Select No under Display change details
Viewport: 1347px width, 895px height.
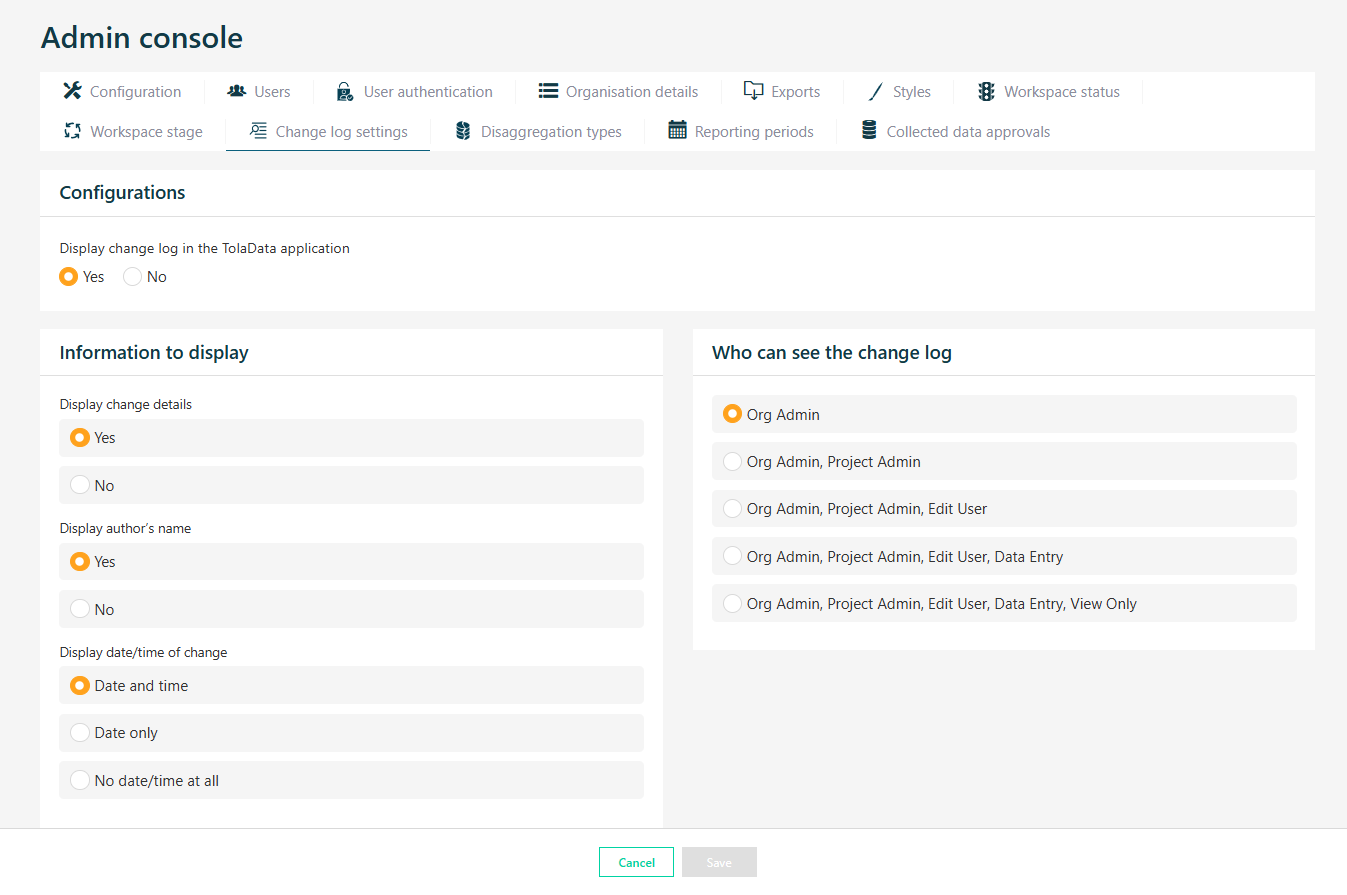[x=81, y=485]
